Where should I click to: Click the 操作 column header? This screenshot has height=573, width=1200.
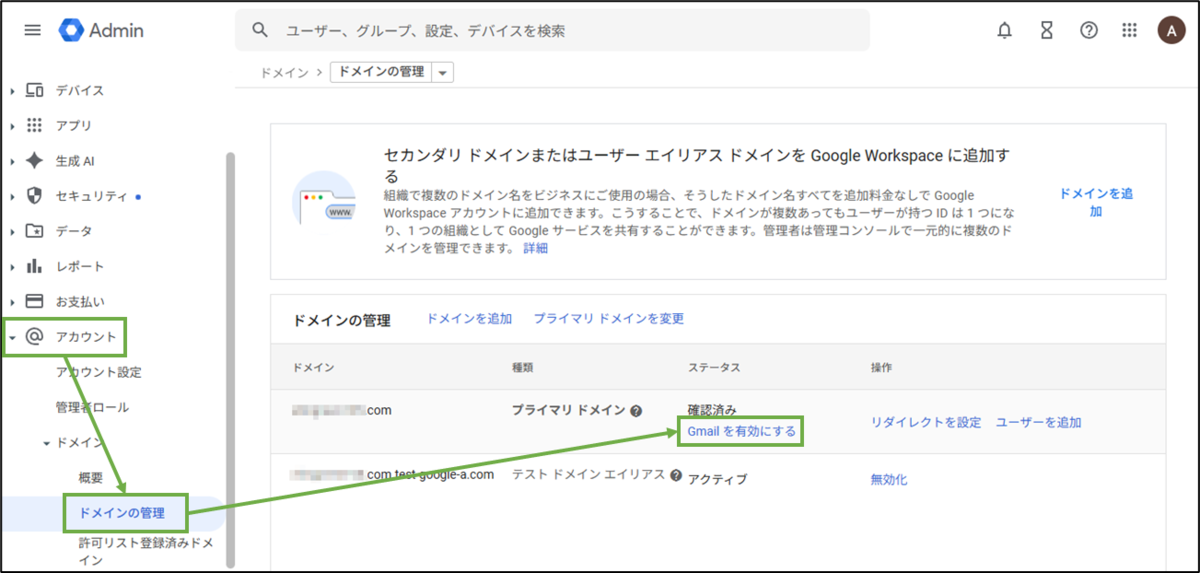coord(882,368)
